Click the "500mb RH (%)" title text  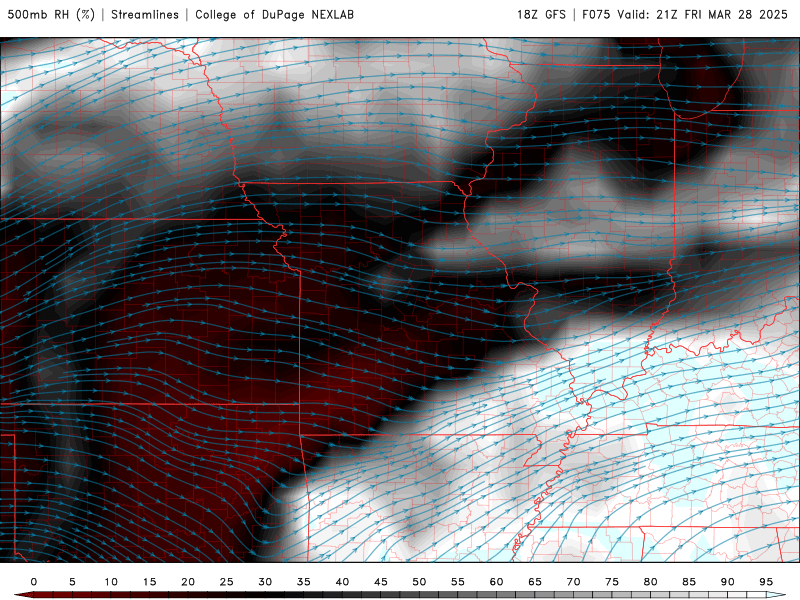pos(52,14)
